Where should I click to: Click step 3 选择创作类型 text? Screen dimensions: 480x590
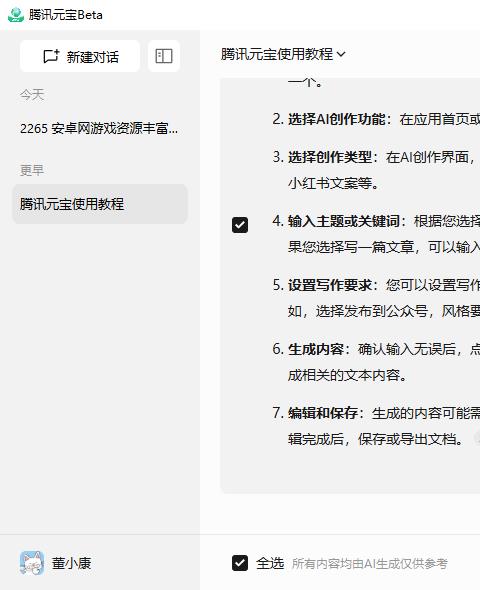[x=330, y=157]
